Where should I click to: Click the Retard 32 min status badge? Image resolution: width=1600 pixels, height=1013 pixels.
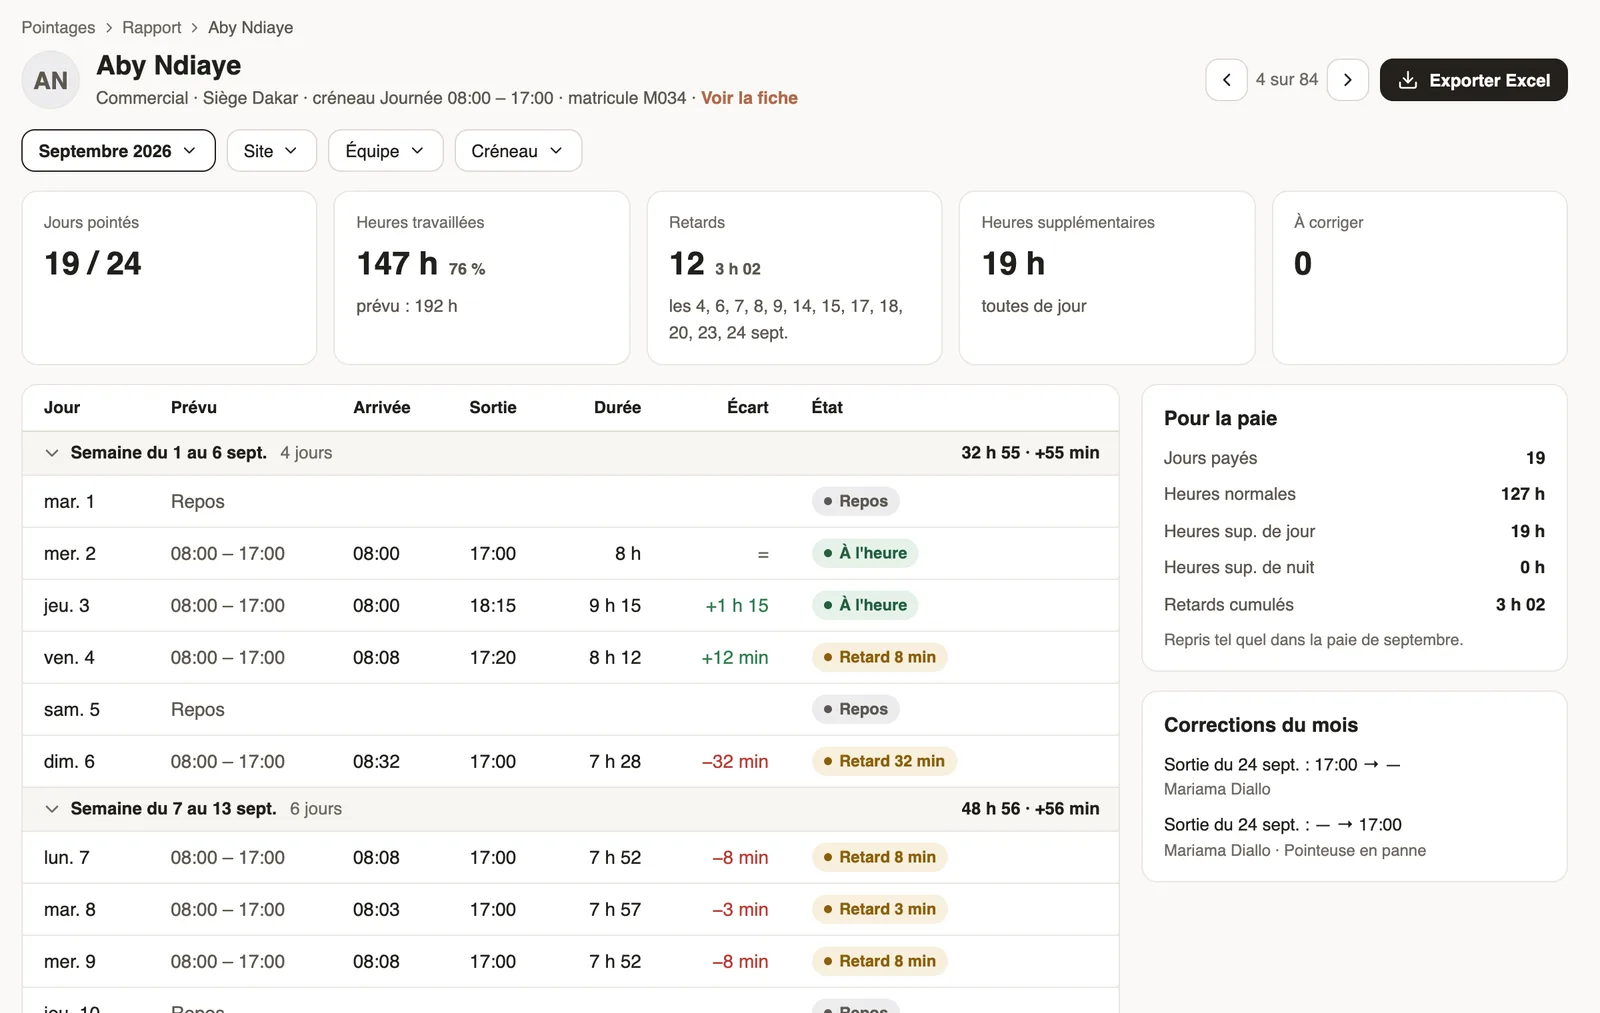click(x=884, y=761)
